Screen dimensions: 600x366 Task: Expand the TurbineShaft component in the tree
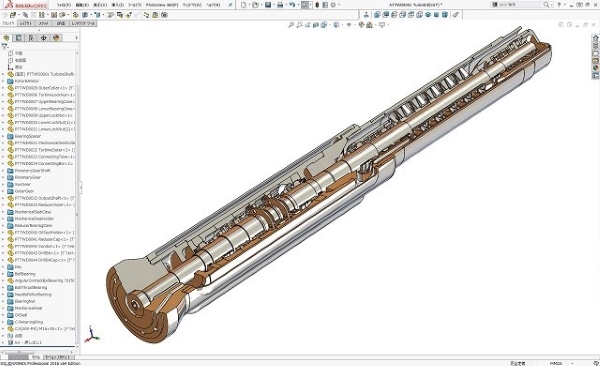(x=3, y=74)
